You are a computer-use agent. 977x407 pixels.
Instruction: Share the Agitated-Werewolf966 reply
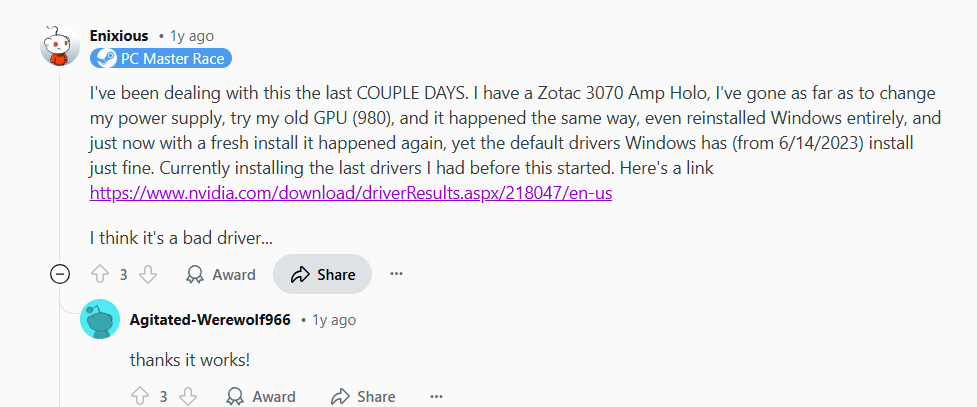362,396
